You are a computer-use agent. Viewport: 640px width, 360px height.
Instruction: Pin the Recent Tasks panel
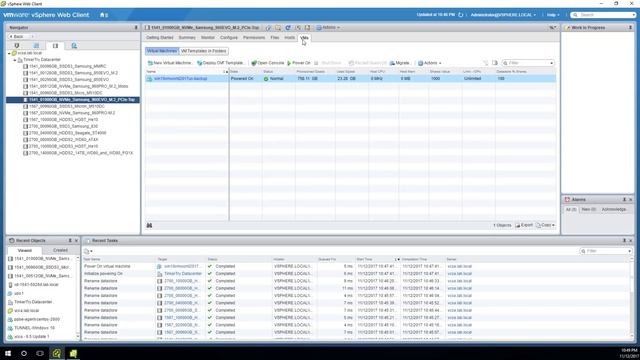coord(624,240)
